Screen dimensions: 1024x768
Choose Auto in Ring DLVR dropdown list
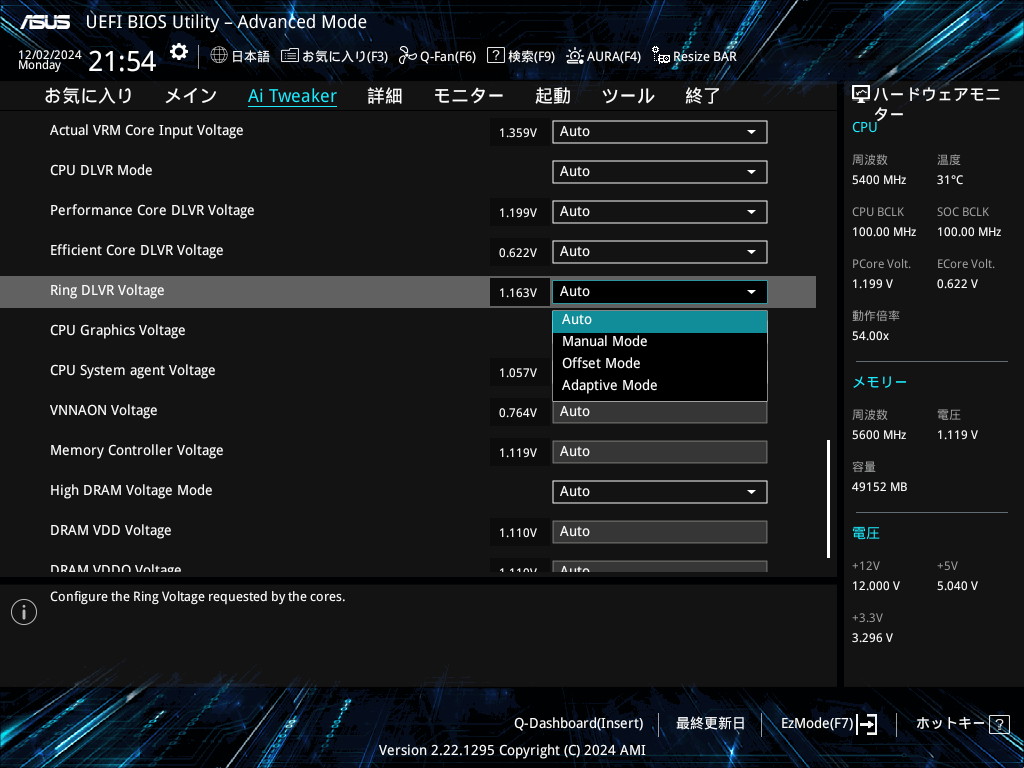pyautogui.click(x=660, y=320)
